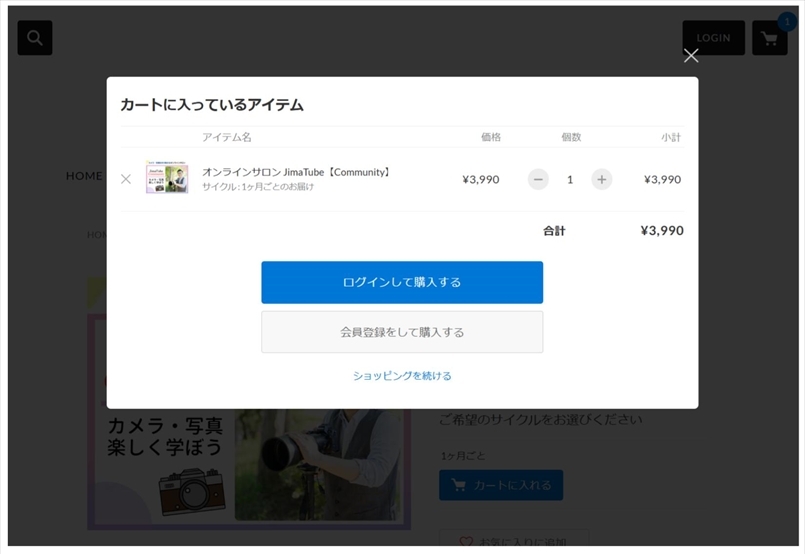
Task: Select HOME in navigation menu
Action: coord(84,176)
